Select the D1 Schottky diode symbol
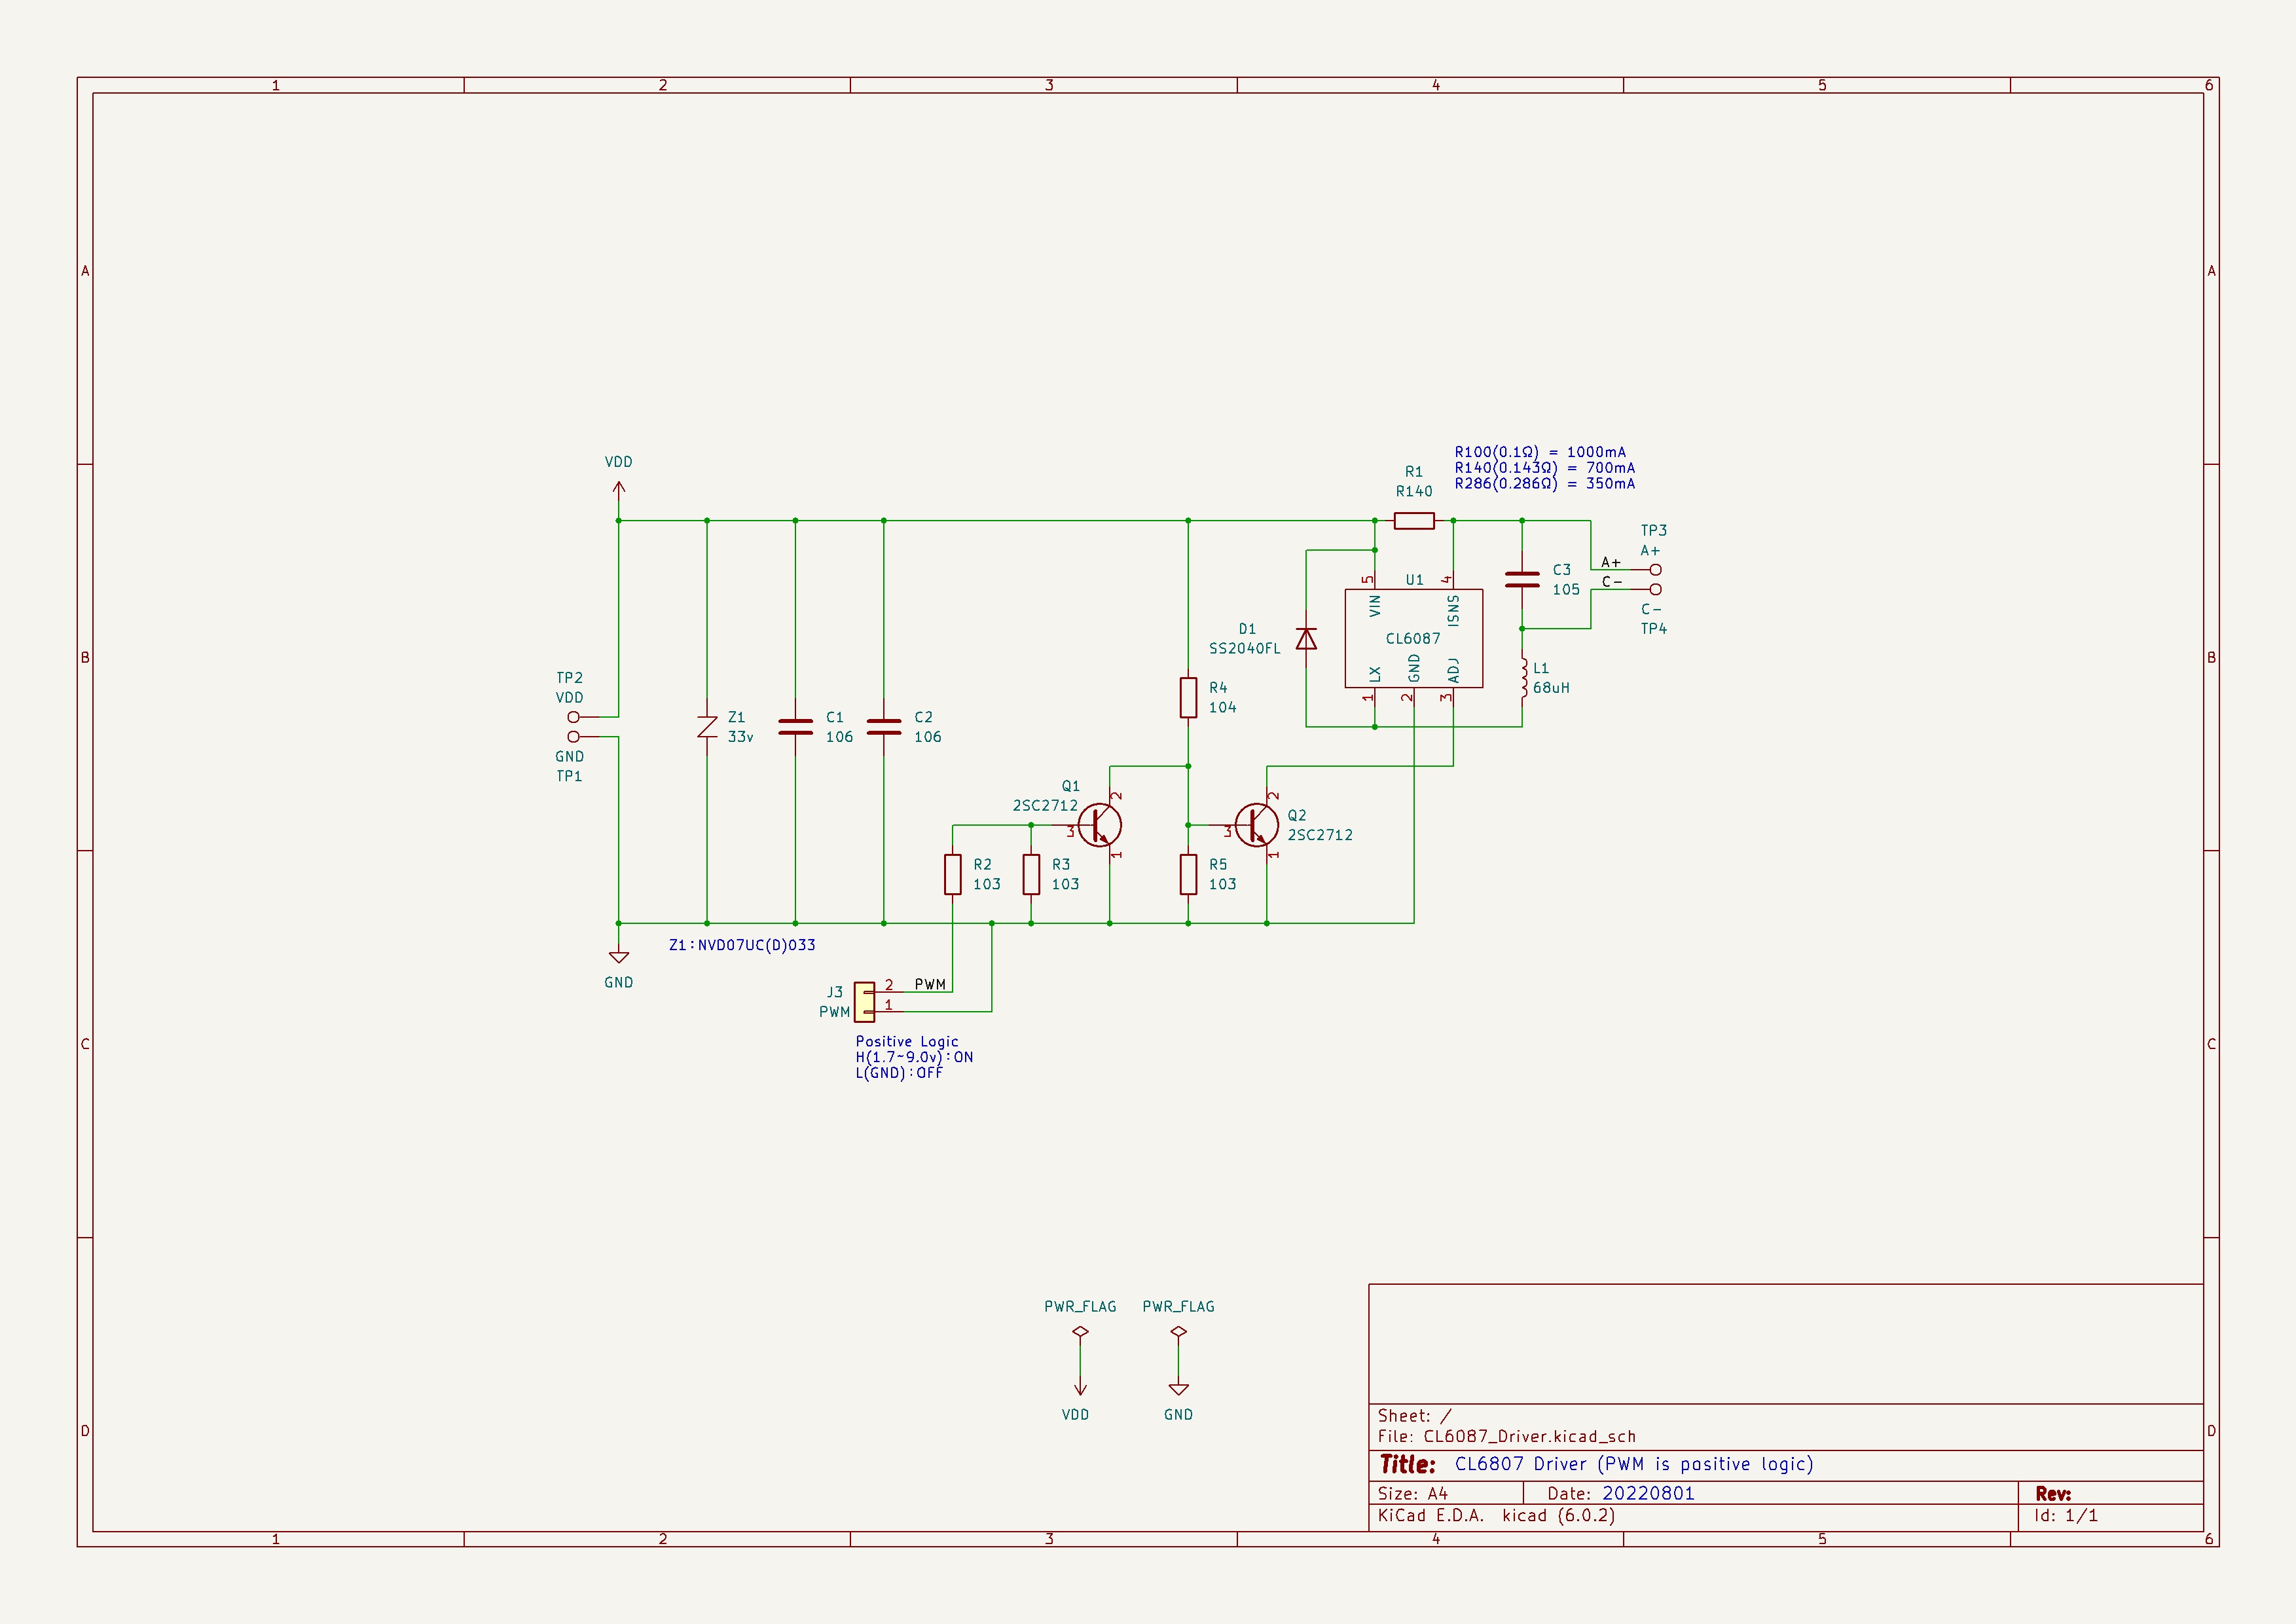The height and width of the screenshot is (1624, 2296). pyautogui.click(x=1306, y=639)
